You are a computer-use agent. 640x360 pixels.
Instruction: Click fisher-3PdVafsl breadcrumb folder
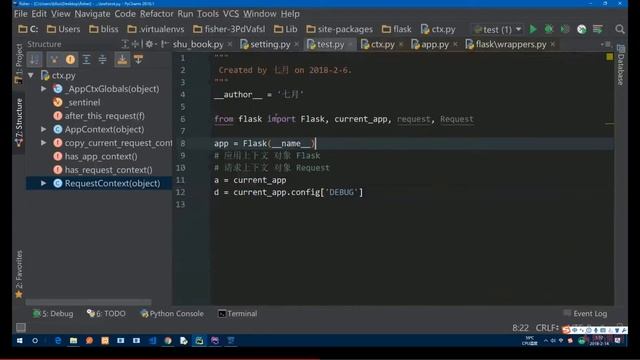tap(229, 29)
